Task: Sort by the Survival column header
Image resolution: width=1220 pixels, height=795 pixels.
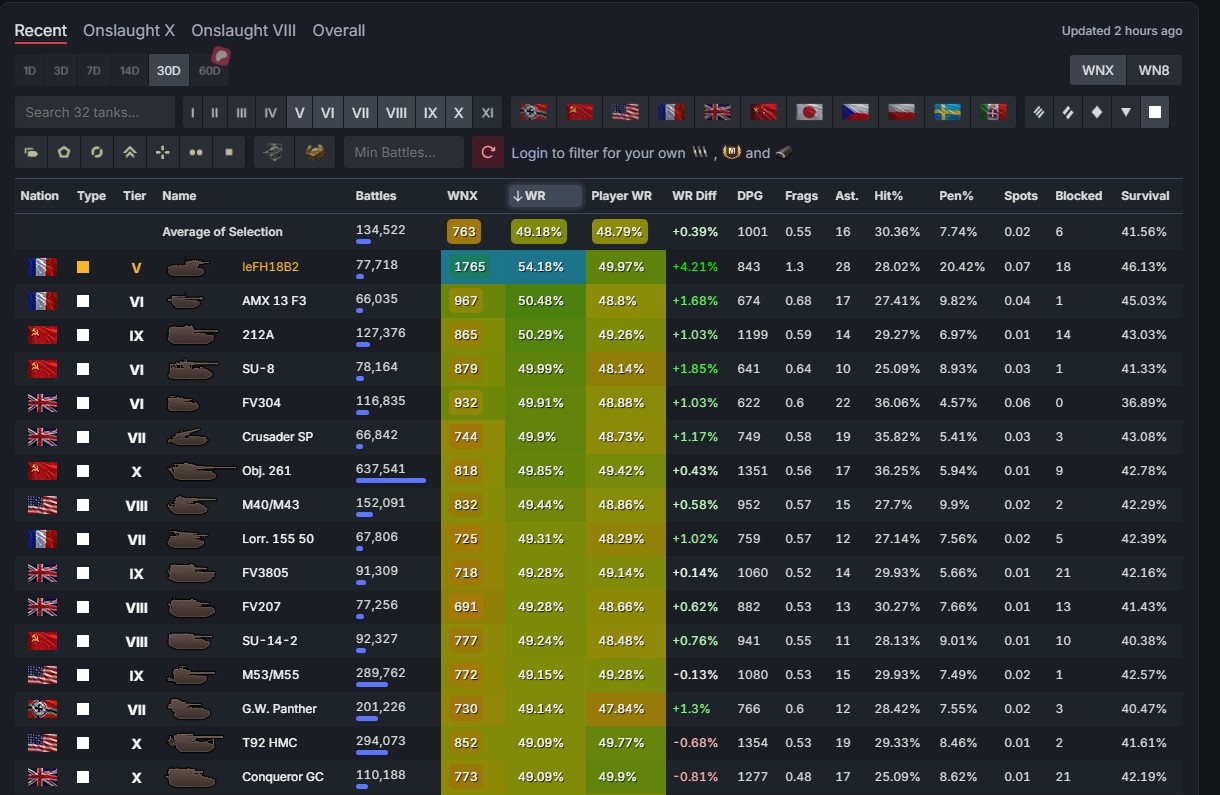Action: coord(1145,195)
